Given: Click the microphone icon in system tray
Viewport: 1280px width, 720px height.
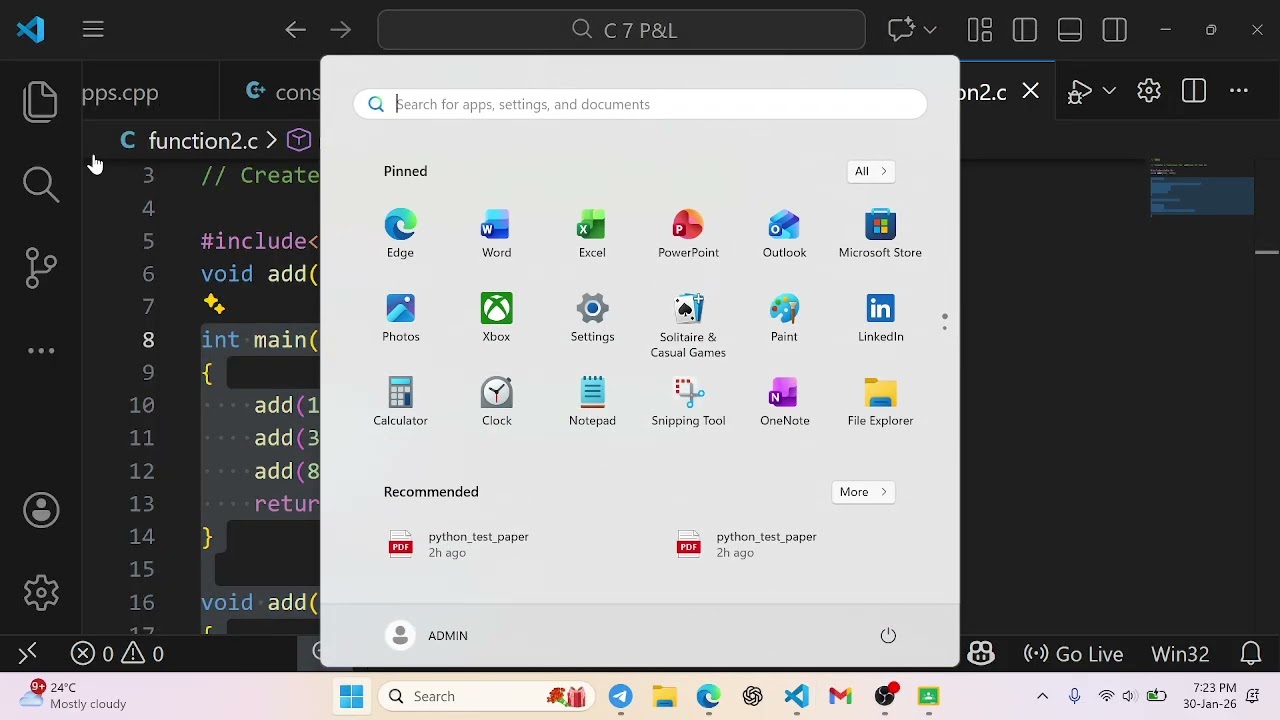Looking at the screenshot, I should 1075,696.
